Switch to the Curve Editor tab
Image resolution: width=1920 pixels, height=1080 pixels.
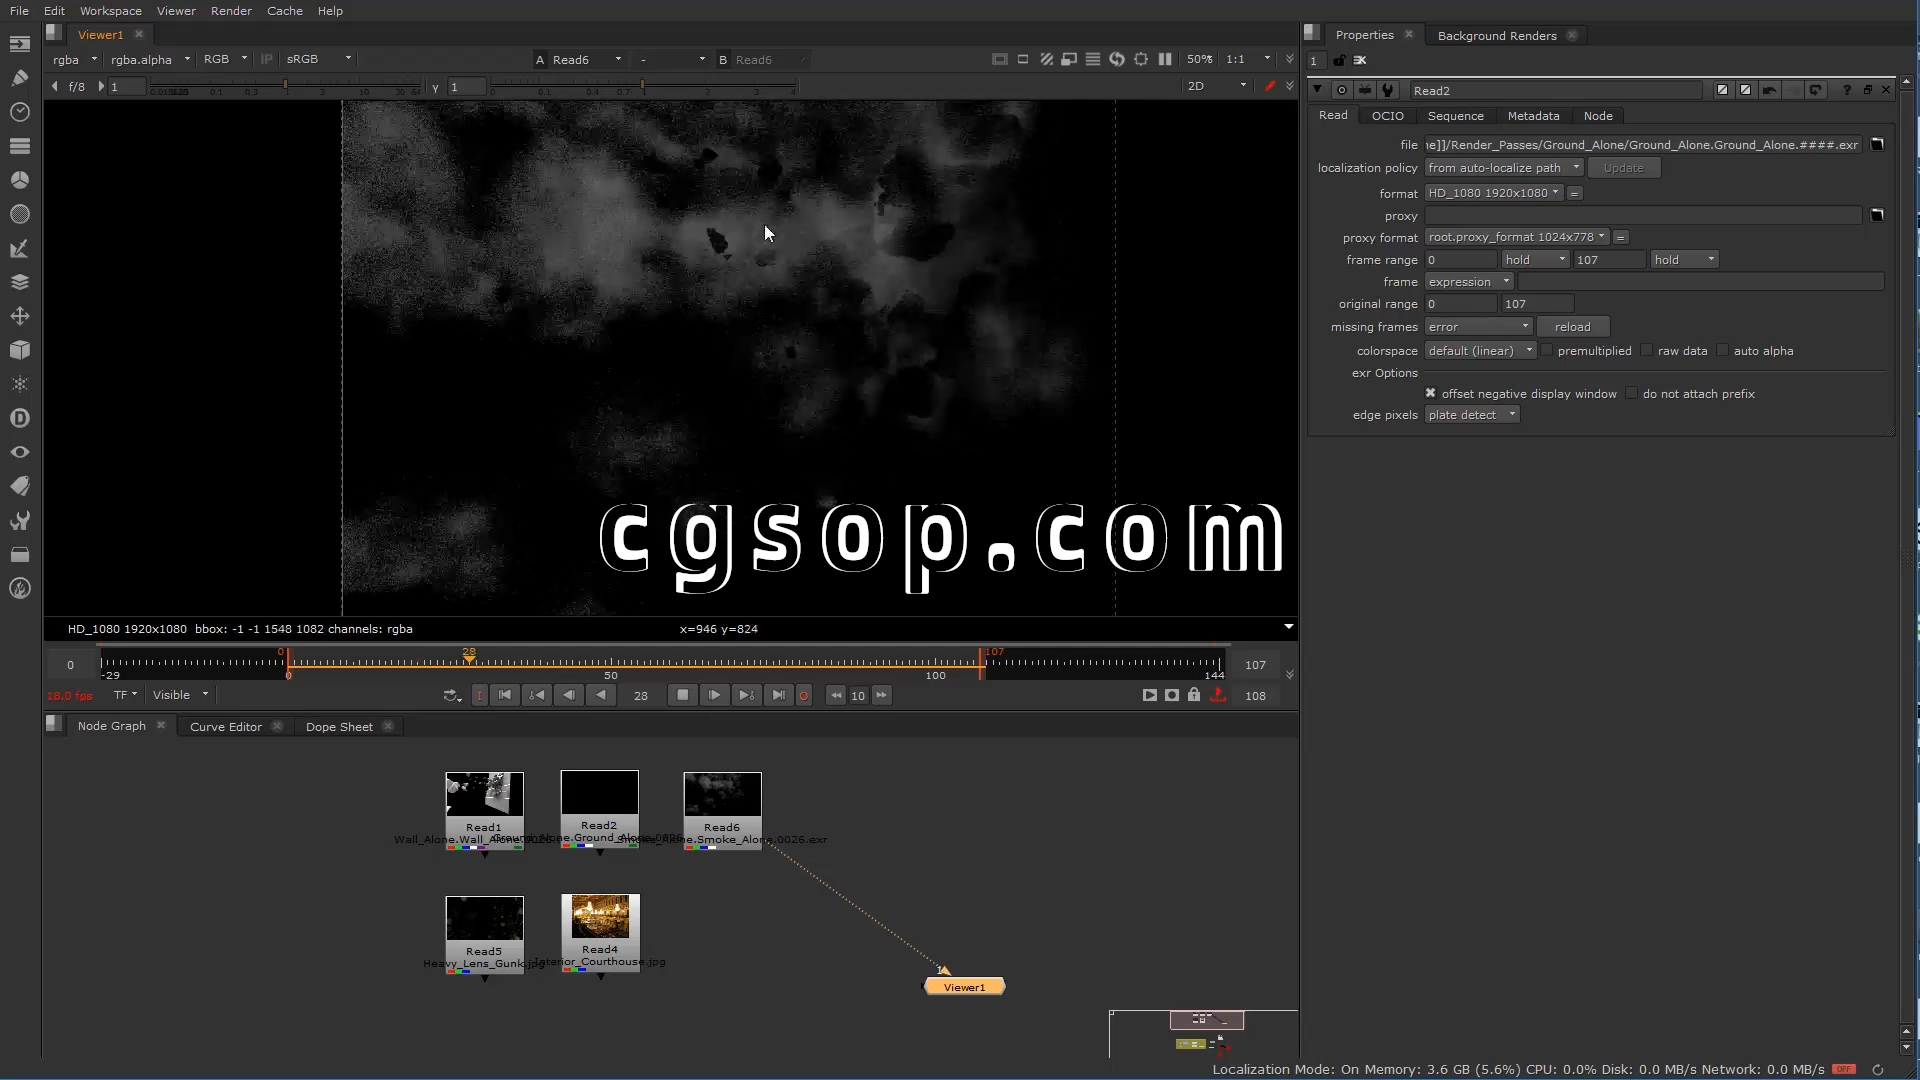click(x=225, y=727)
